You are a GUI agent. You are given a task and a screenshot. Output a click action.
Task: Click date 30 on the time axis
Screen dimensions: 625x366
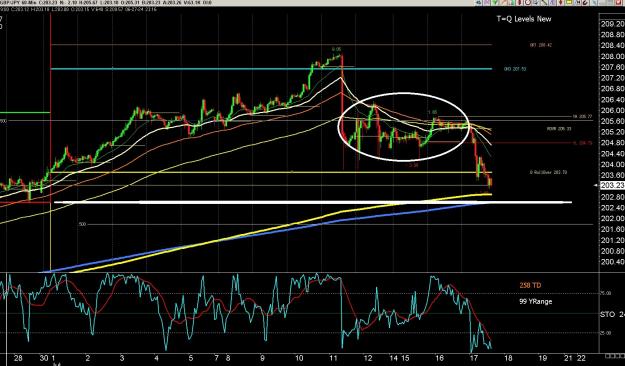[44, 358]
